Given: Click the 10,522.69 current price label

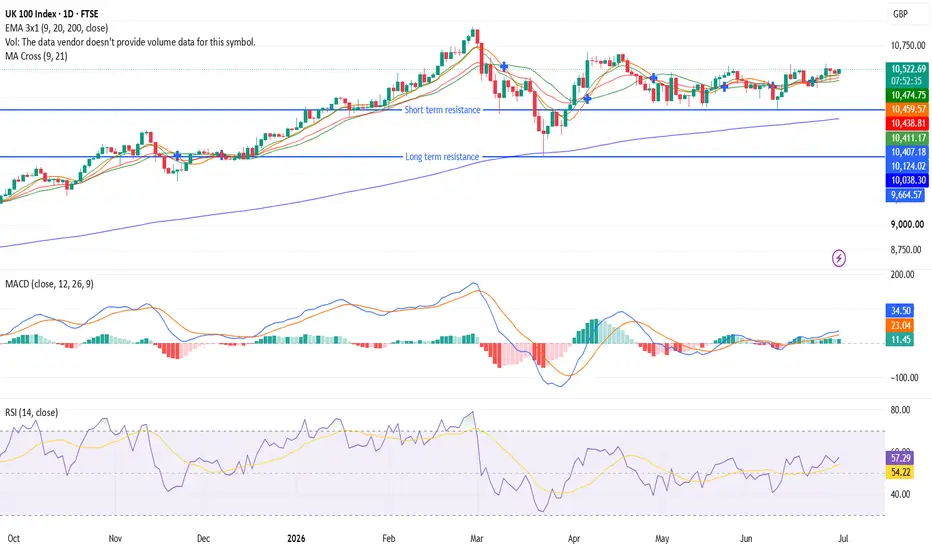Looking at the screenshot, I should pyautogui.click(x=907, y=69).
